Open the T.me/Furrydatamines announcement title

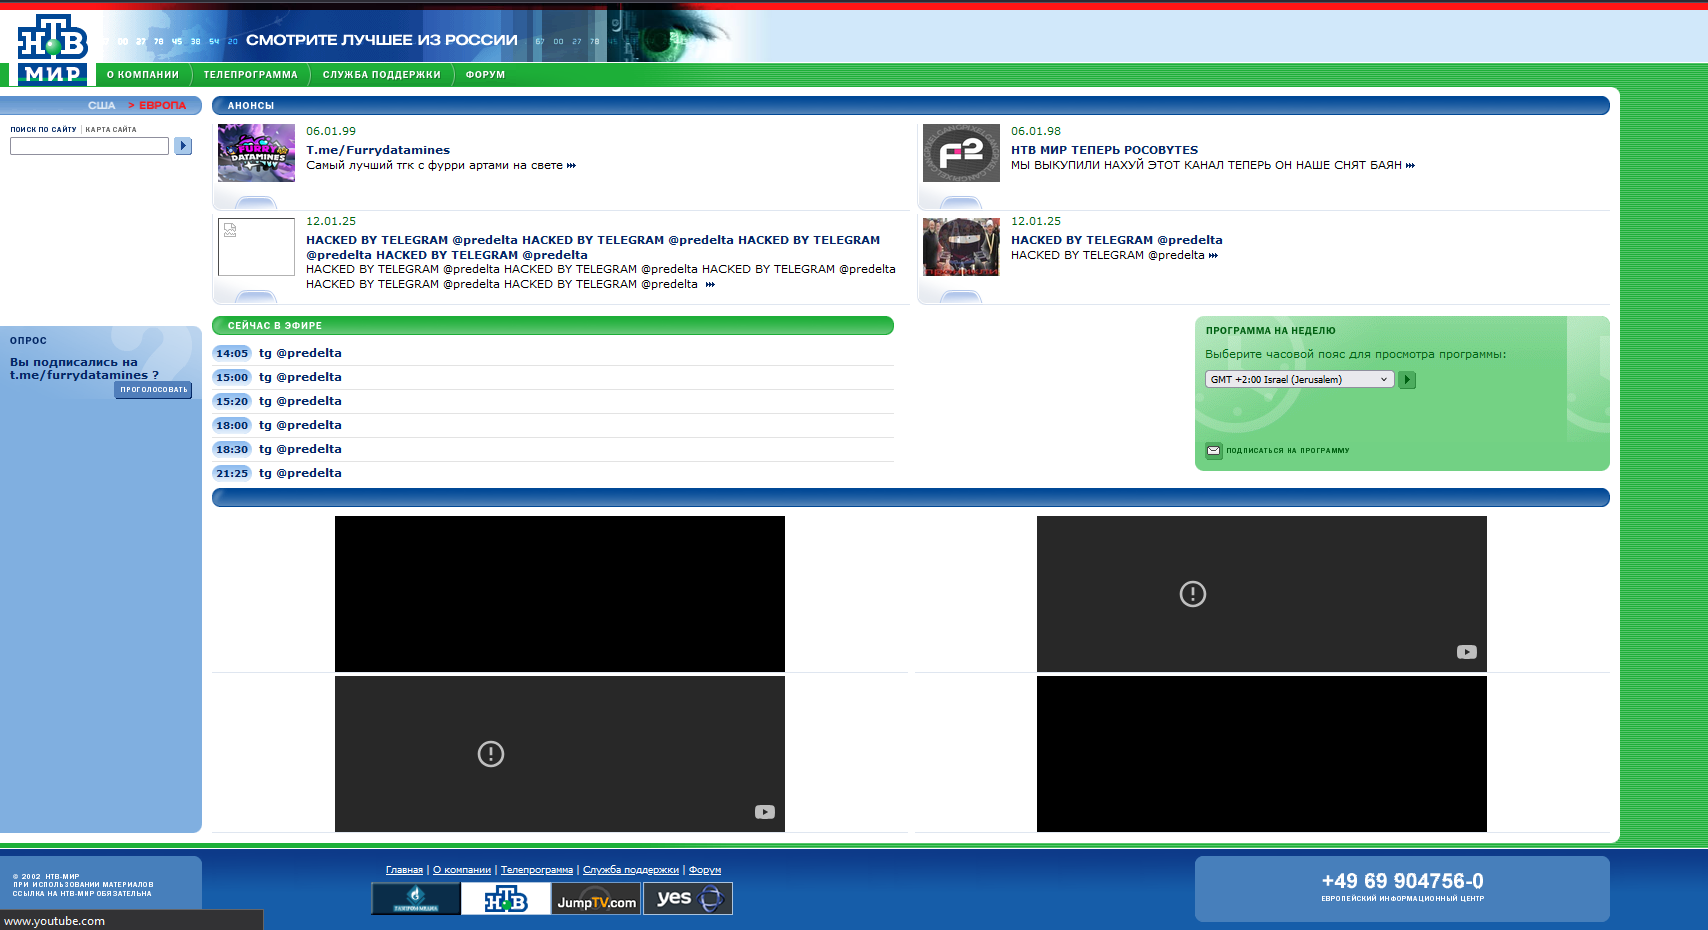(378, 150)
